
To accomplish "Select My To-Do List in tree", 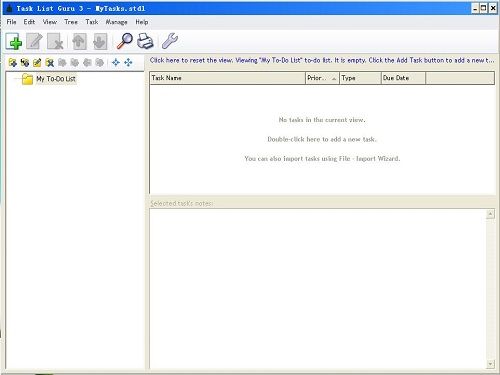I will pyautogui.click(x=56, y=79).
